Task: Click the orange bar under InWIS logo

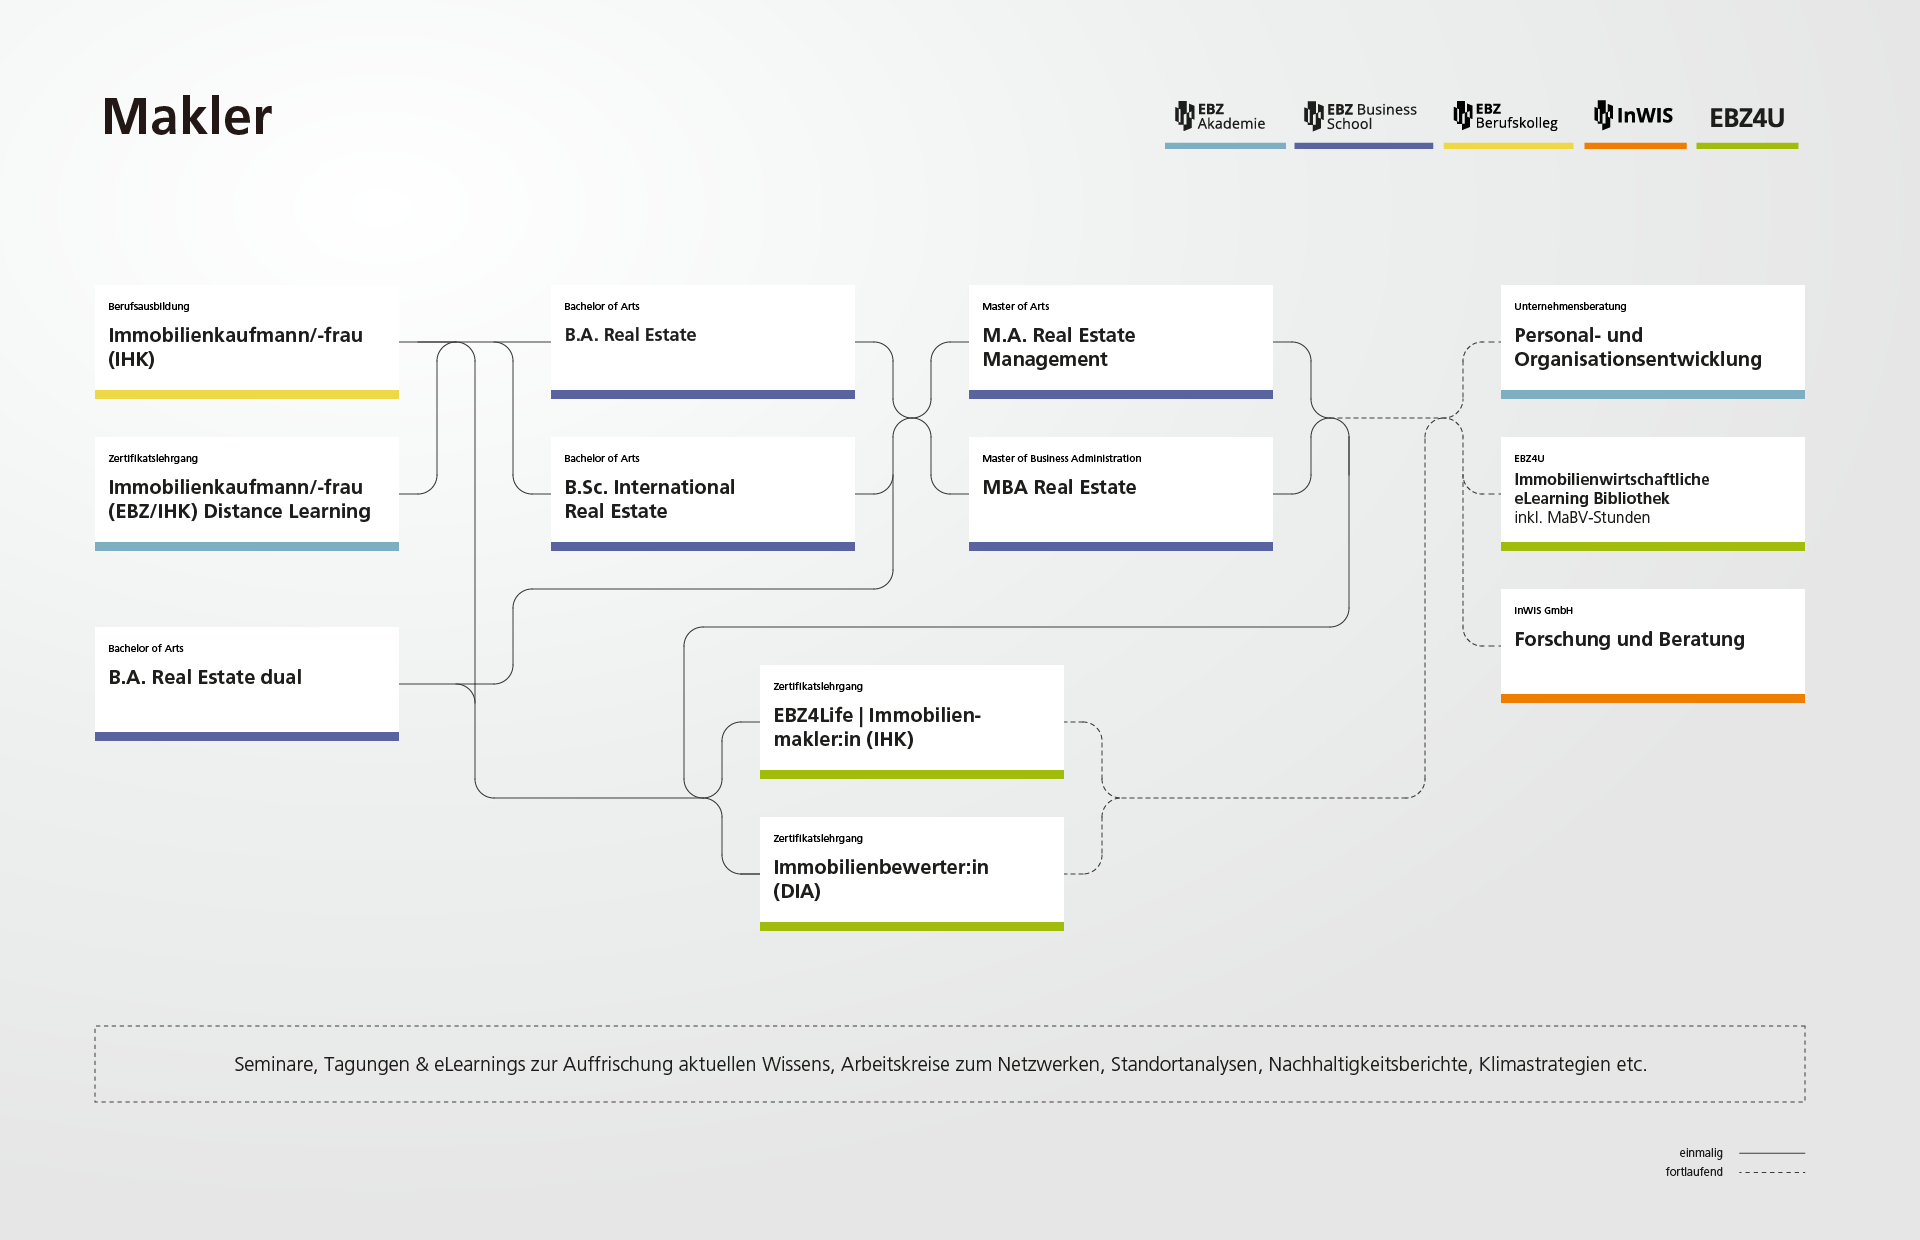Action: click(1635, 146)
